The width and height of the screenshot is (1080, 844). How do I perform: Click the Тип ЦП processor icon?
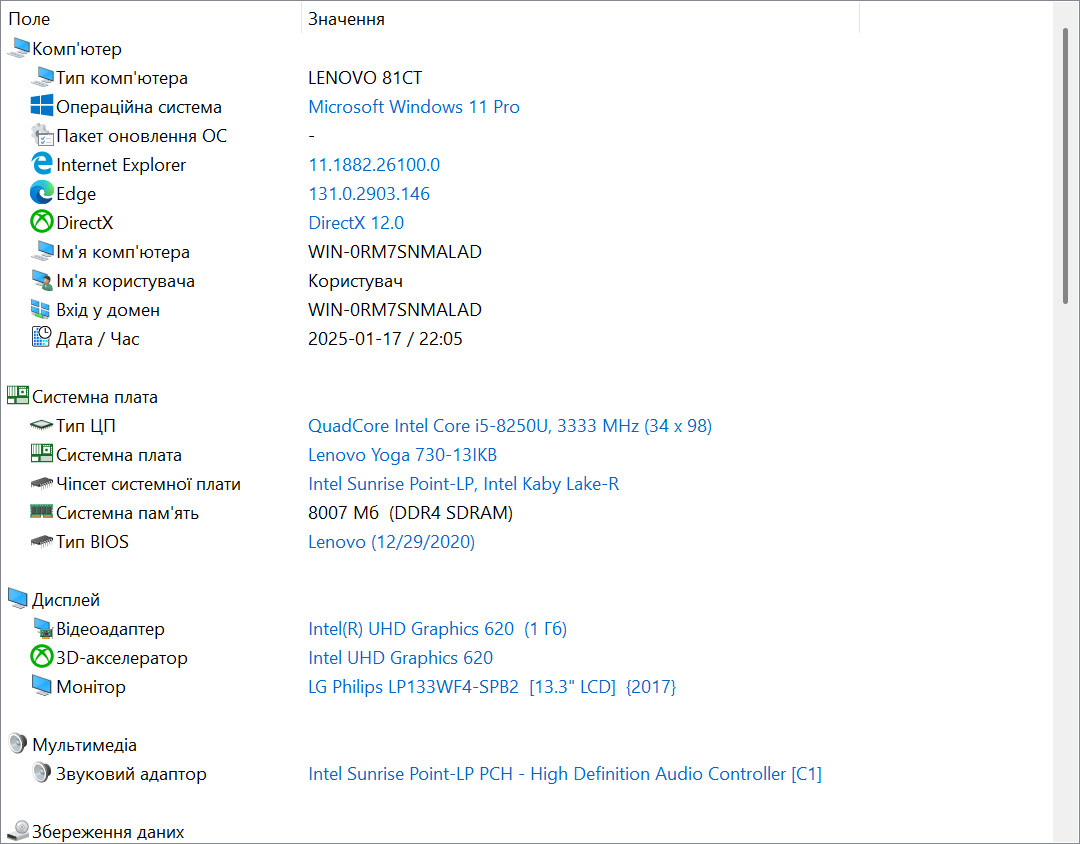(x=42, y=426)
